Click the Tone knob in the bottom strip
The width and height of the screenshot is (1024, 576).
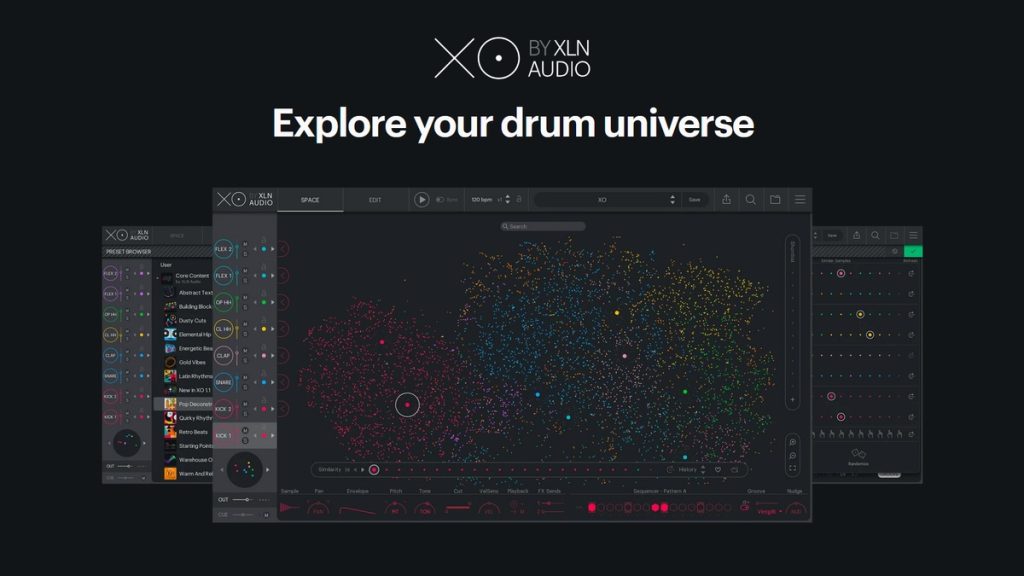coord(425,509)
